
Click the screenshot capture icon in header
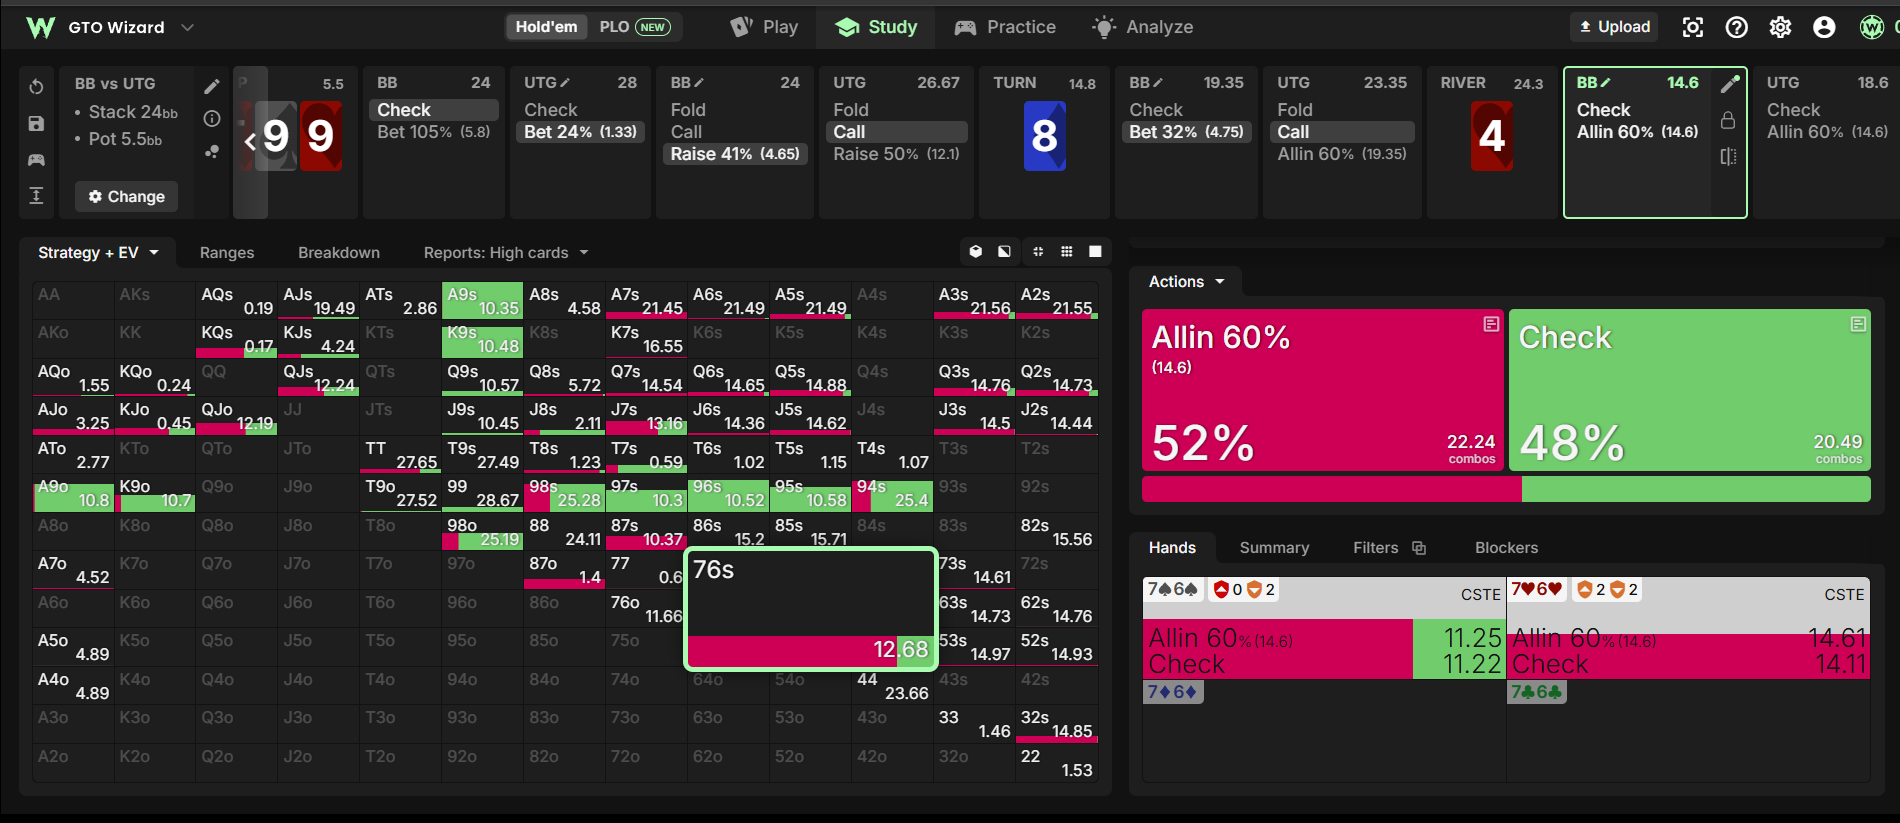pyautogui.click(x=1693, y=27)
